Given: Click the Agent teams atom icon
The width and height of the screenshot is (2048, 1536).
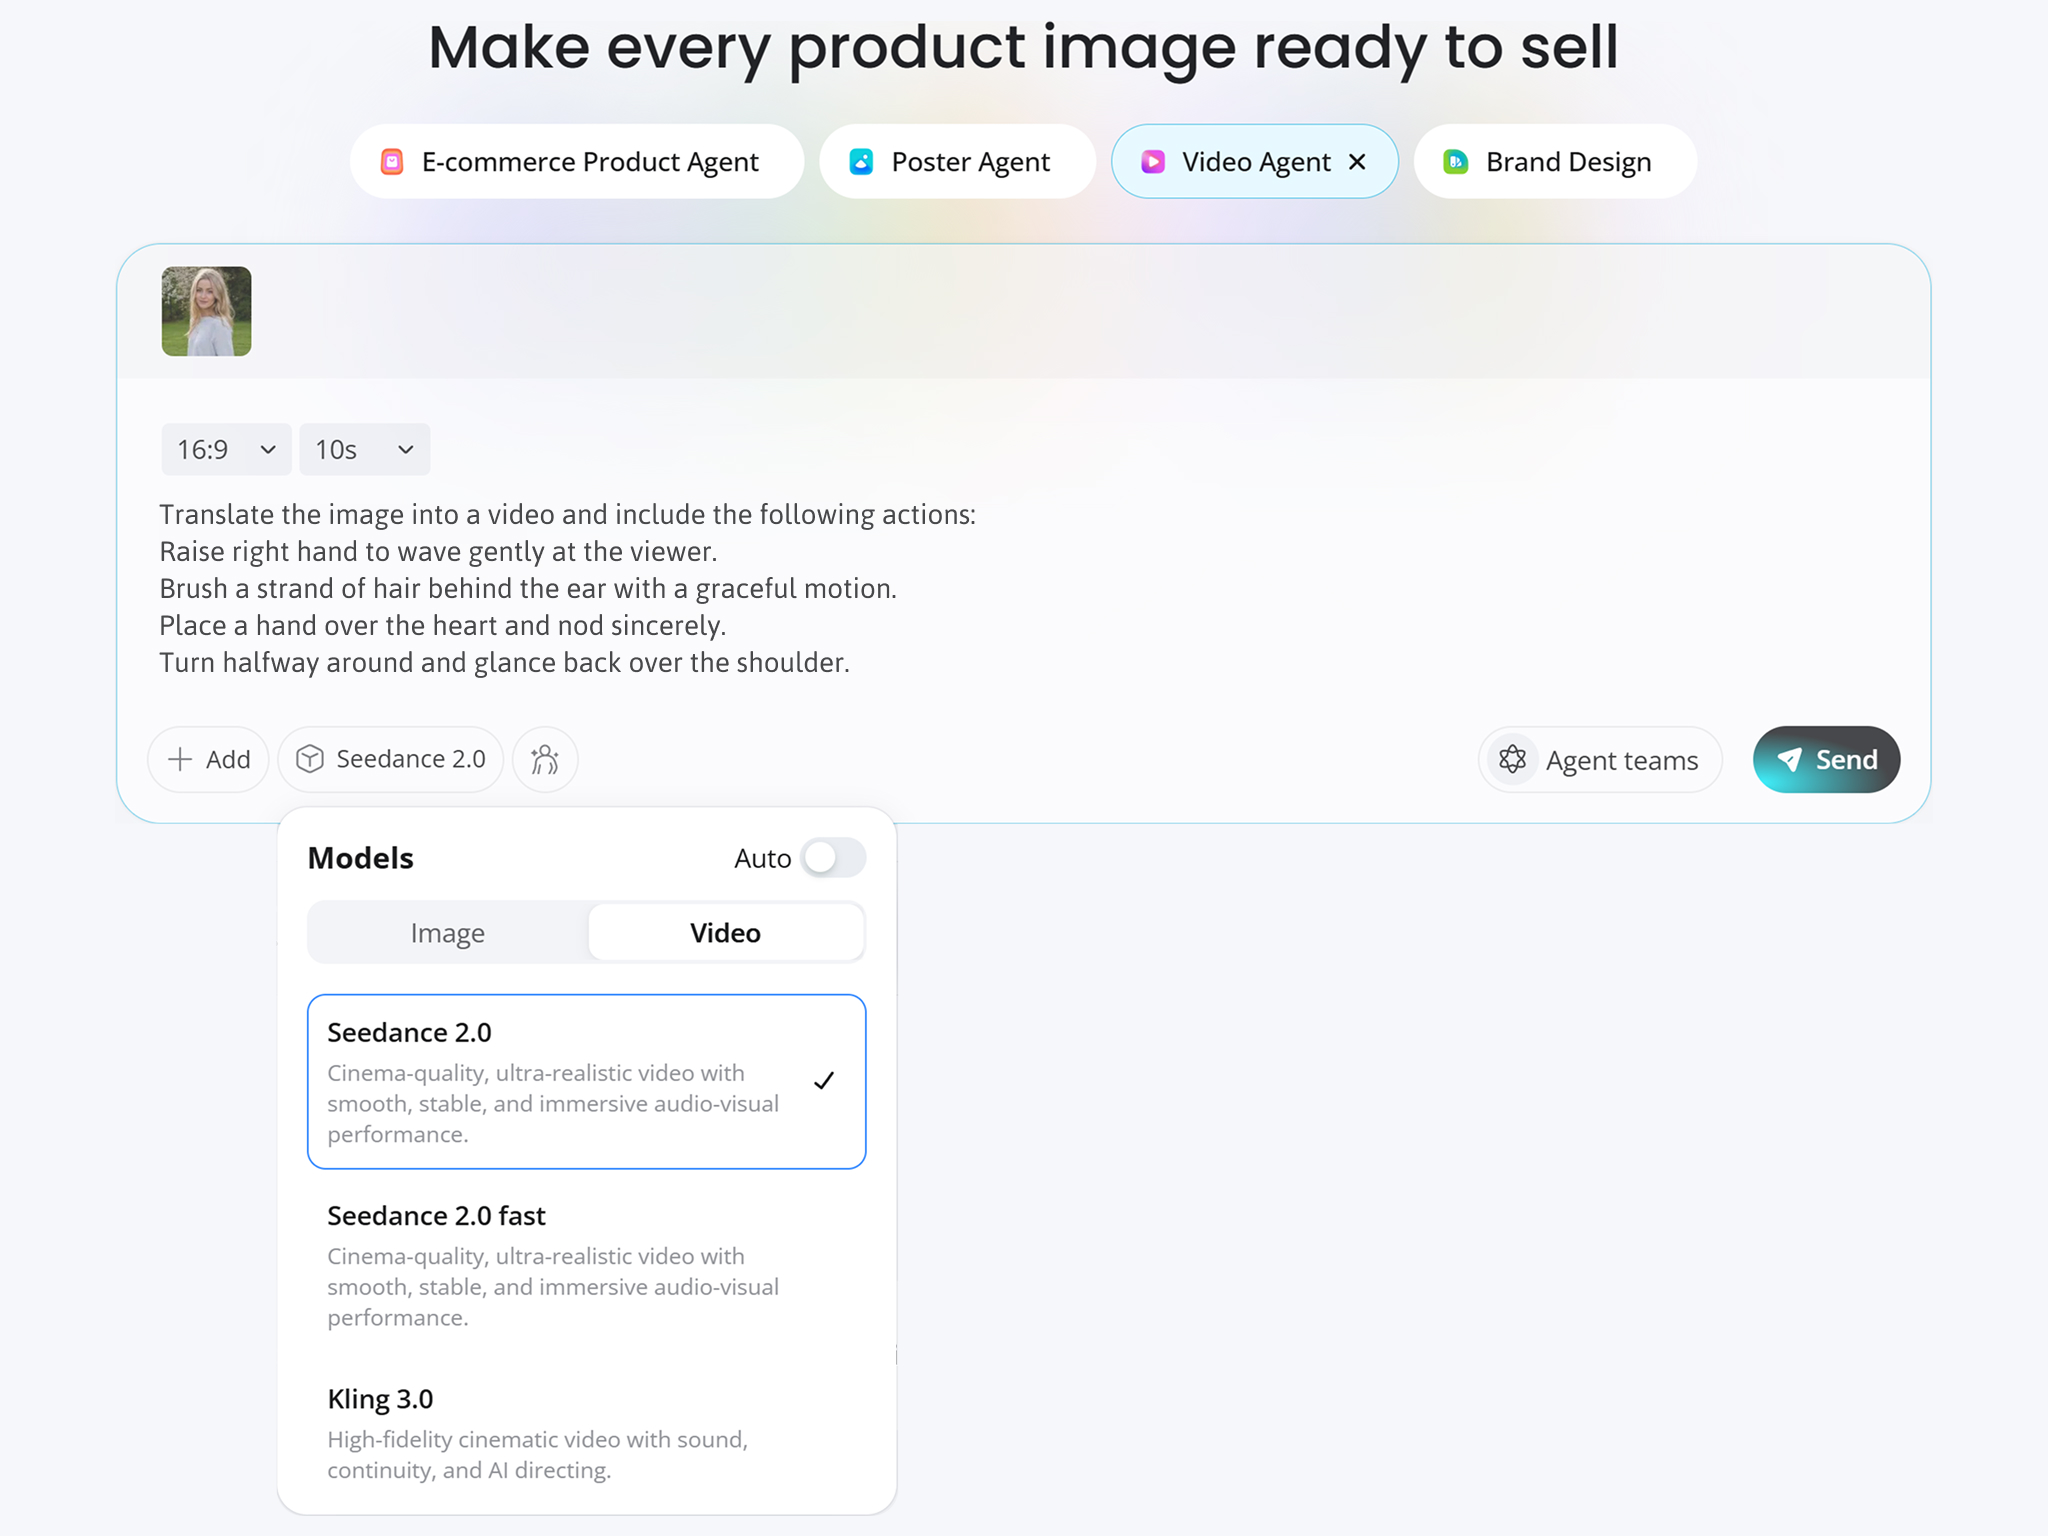Looking at the screenshot, I should tap(1512, 760).
